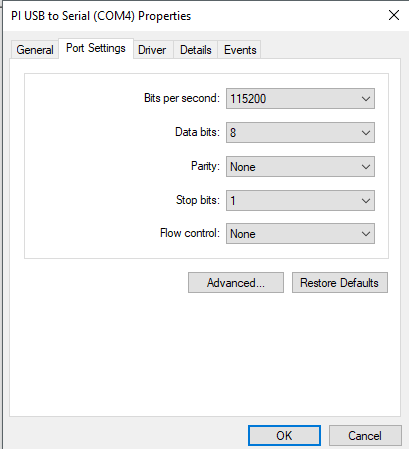Image resolution: width=409 pixels, height=449 pixels.
Task: Click the Advanced... button
Action: pyautogui.click(x=236, y=283)
